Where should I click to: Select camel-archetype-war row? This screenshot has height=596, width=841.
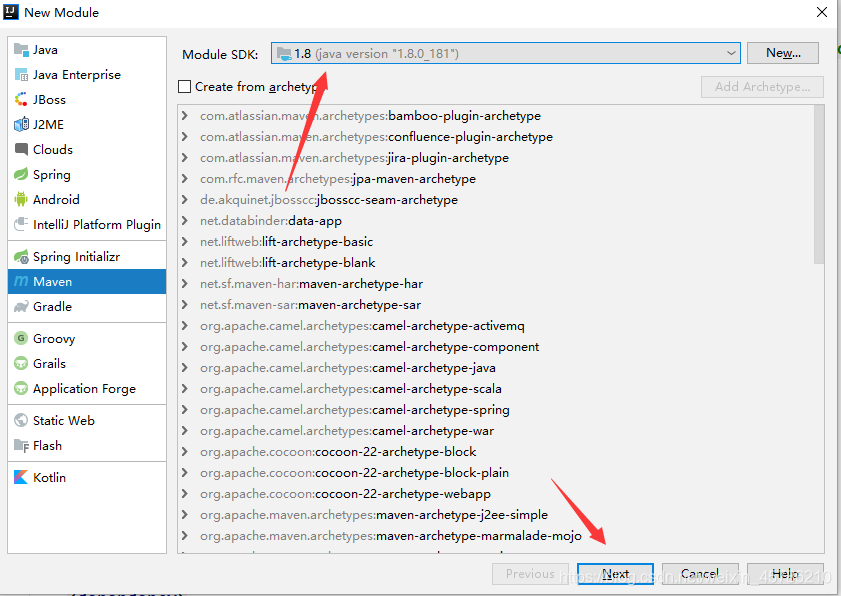[x=496, y=430]
